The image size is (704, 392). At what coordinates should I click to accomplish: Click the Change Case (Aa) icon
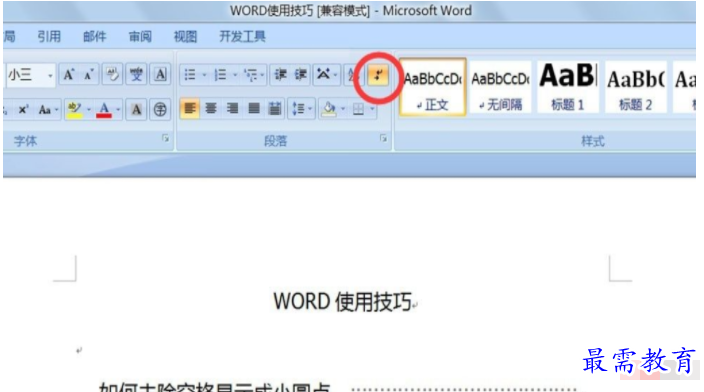(45, 109)
